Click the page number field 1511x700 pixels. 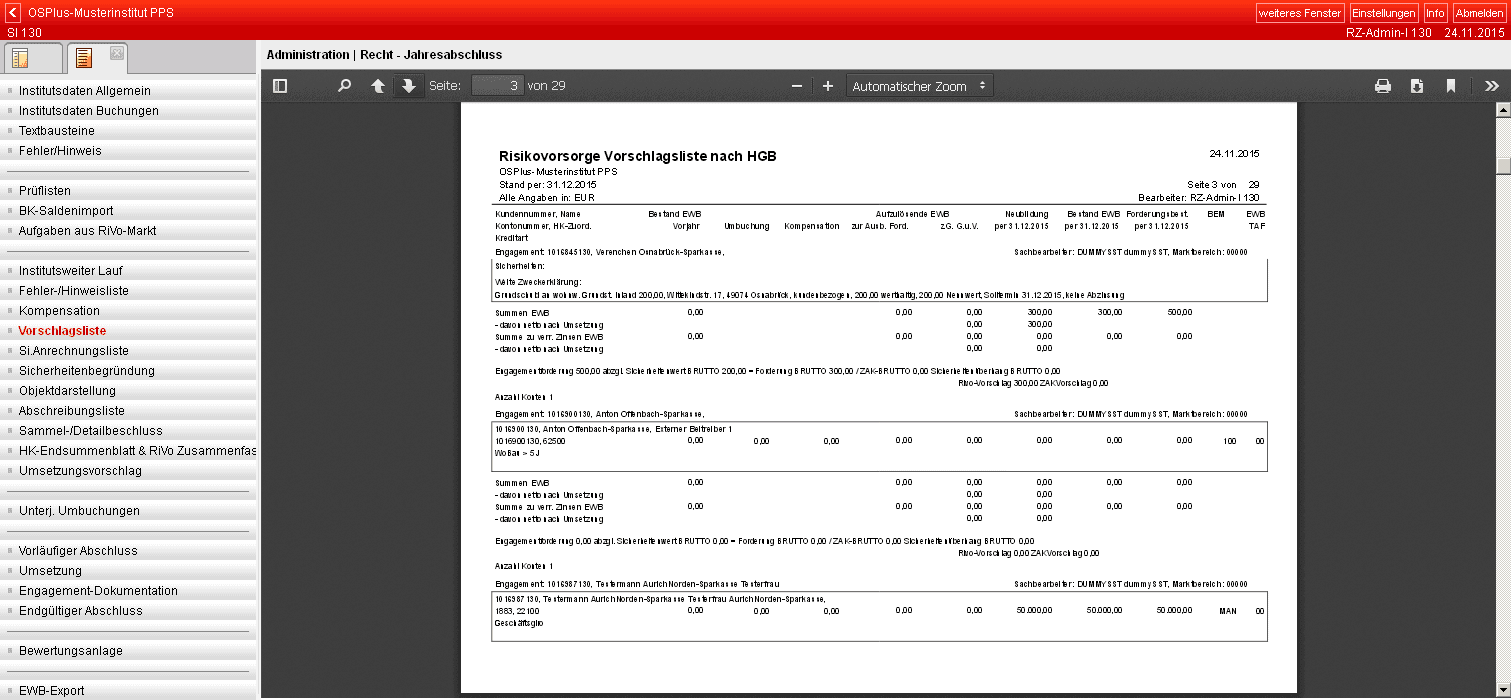[497, 86]
